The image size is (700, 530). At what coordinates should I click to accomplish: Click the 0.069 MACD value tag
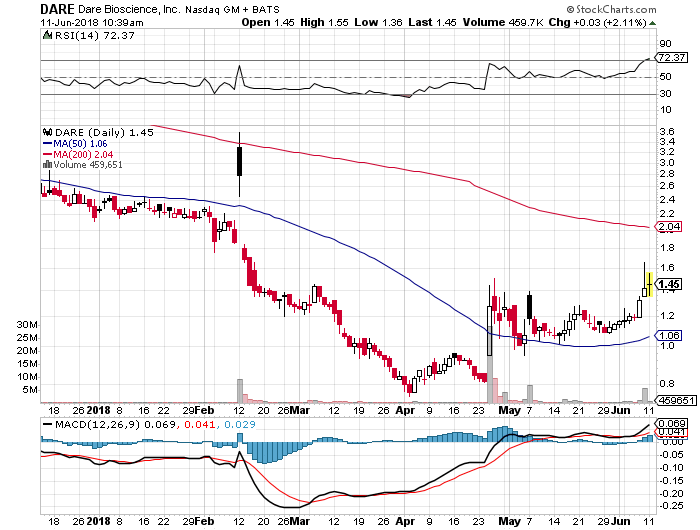tap(671, 423)
